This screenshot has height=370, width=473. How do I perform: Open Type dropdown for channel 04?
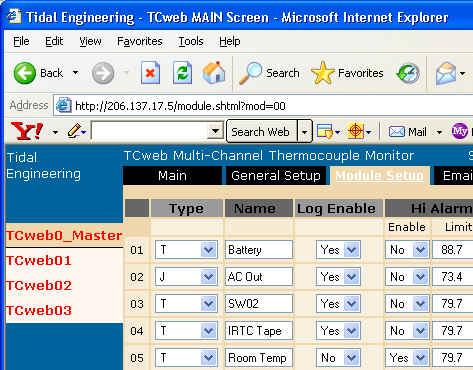coord(209,331)
